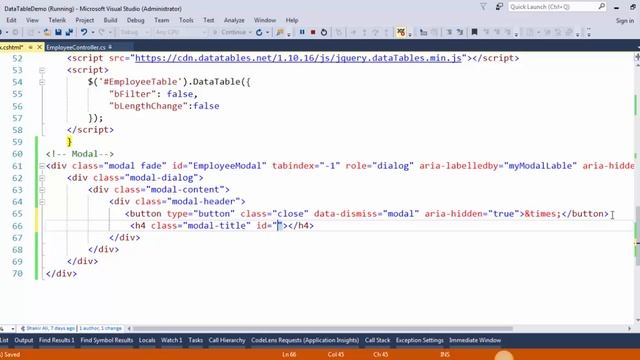Screen dimensions: 640x360
Task: Open the Build menu
Action: [110, 20]
